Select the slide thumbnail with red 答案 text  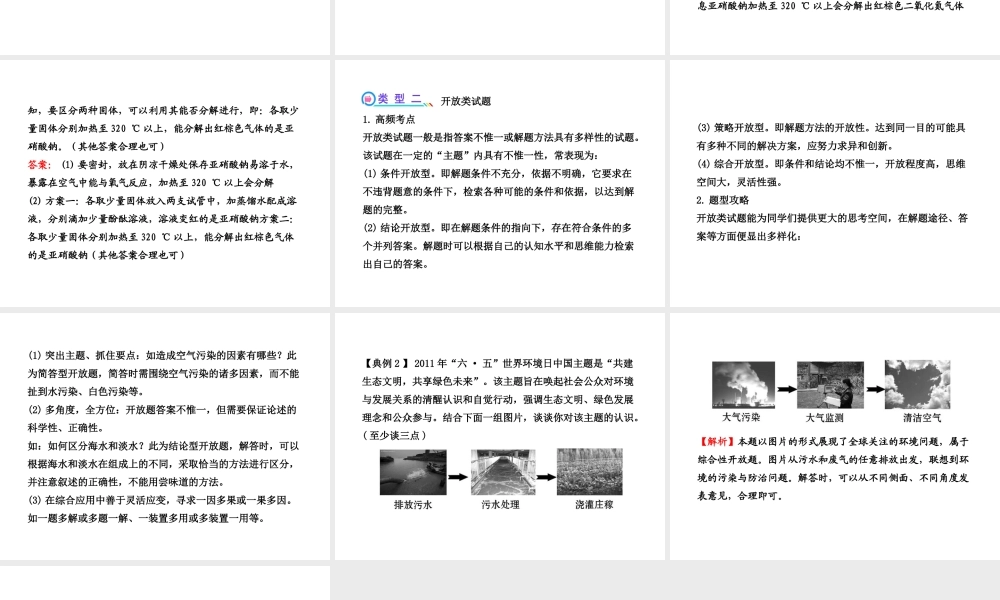coord(165,184)
